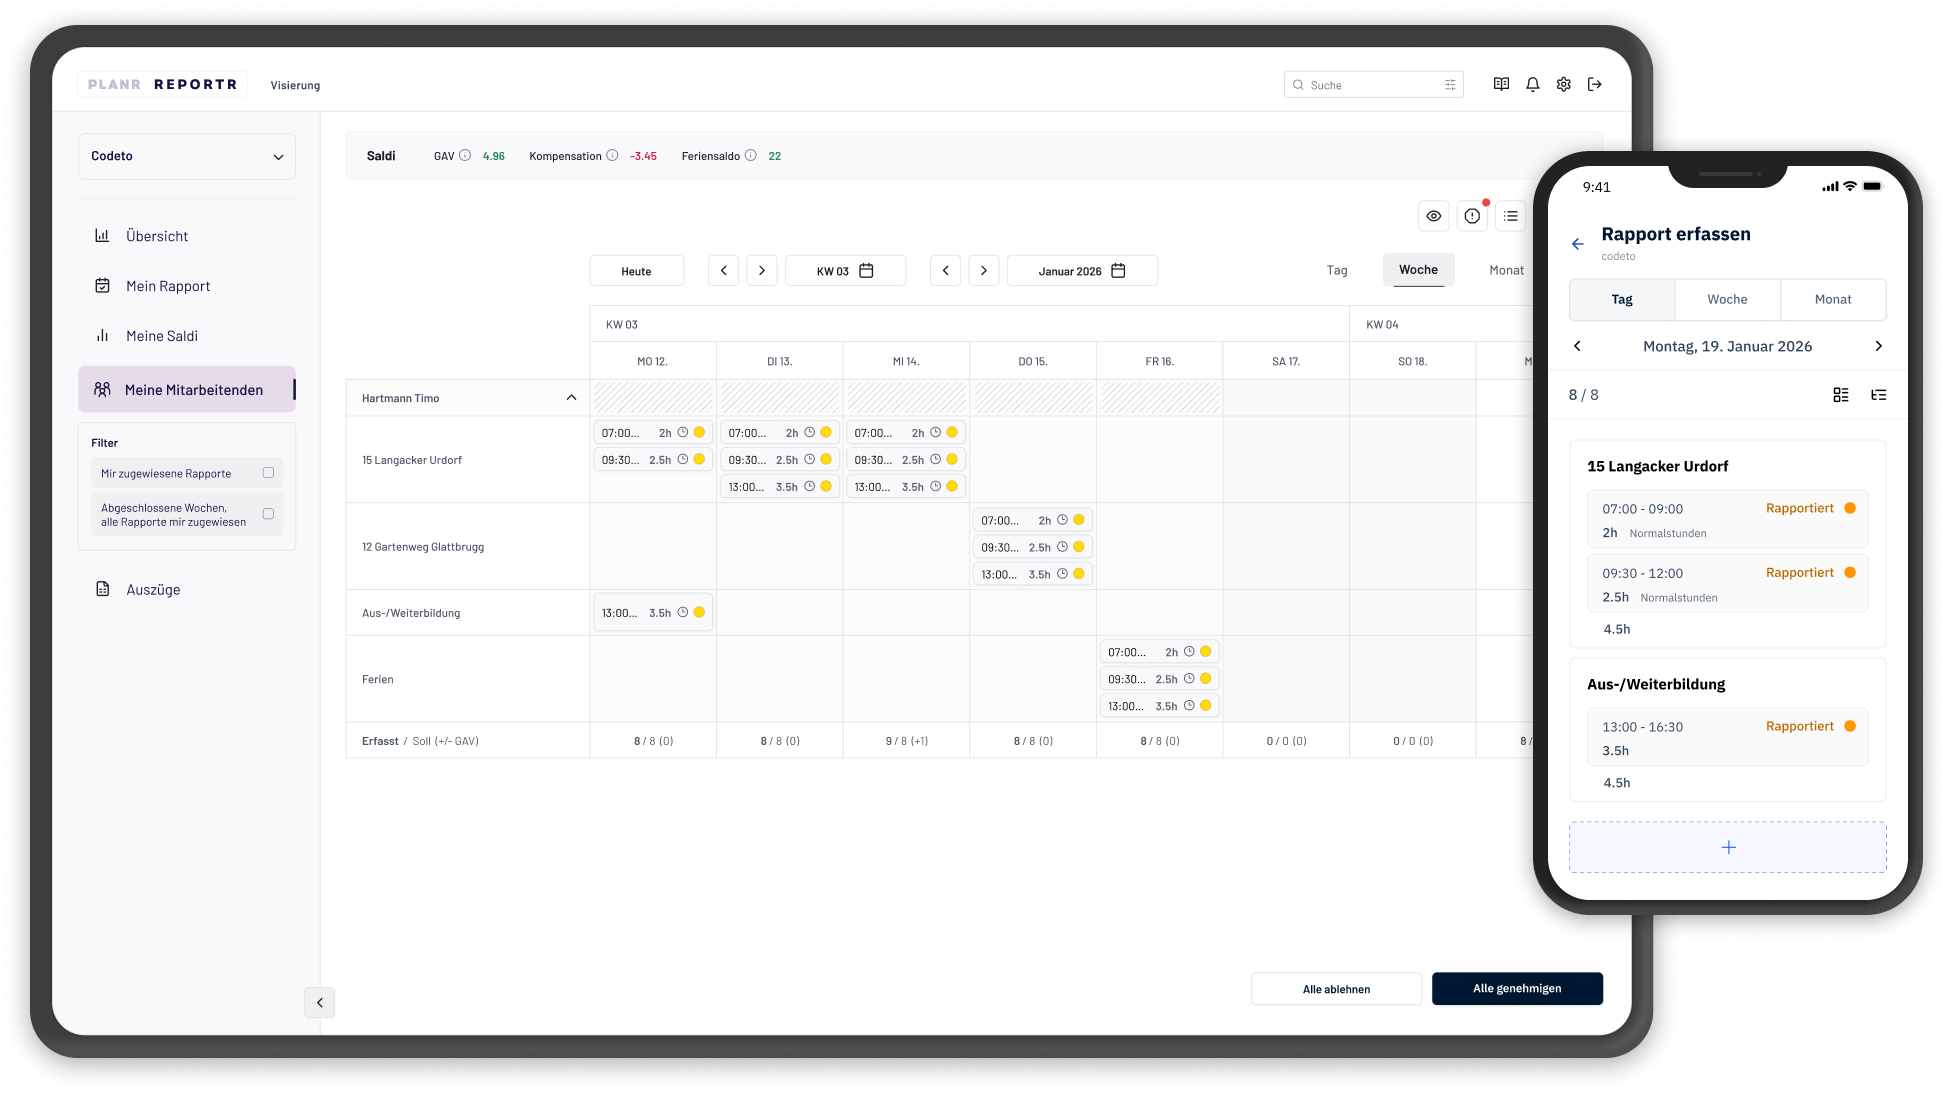The width and height of the screenshot is (1948, 1094).
Task: Open the settings gear icon
Action: click(x=1563, y=85)
